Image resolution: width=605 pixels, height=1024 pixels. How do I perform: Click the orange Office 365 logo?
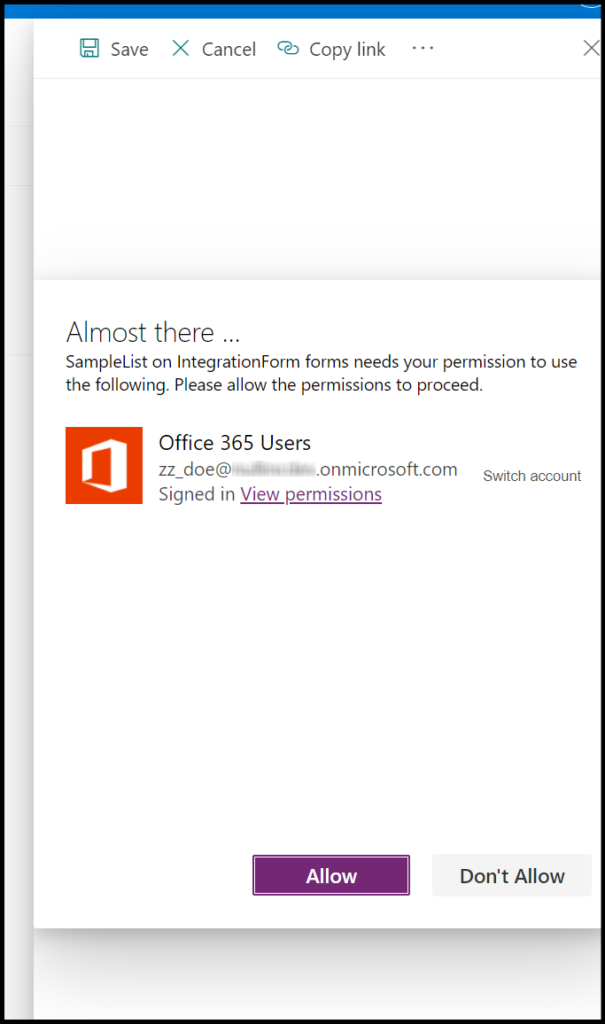[104, 466]
